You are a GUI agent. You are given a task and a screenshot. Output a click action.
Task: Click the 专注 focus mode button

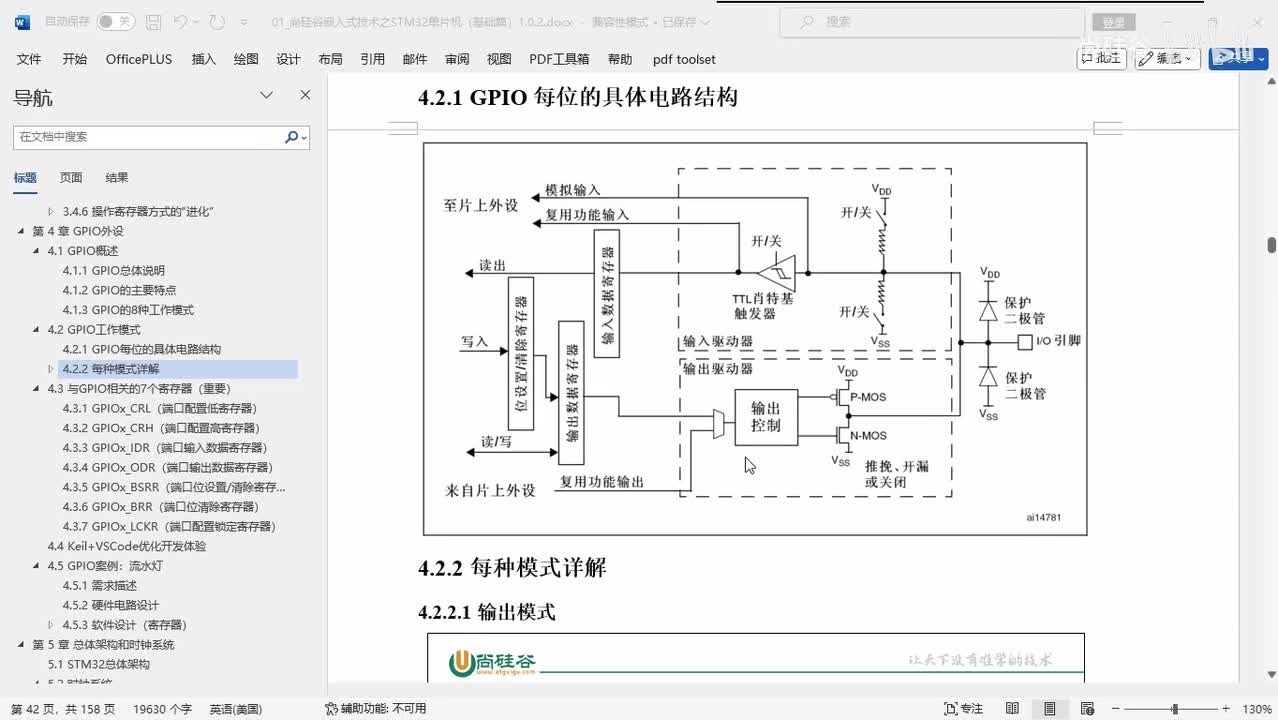[x=964, y=709]
